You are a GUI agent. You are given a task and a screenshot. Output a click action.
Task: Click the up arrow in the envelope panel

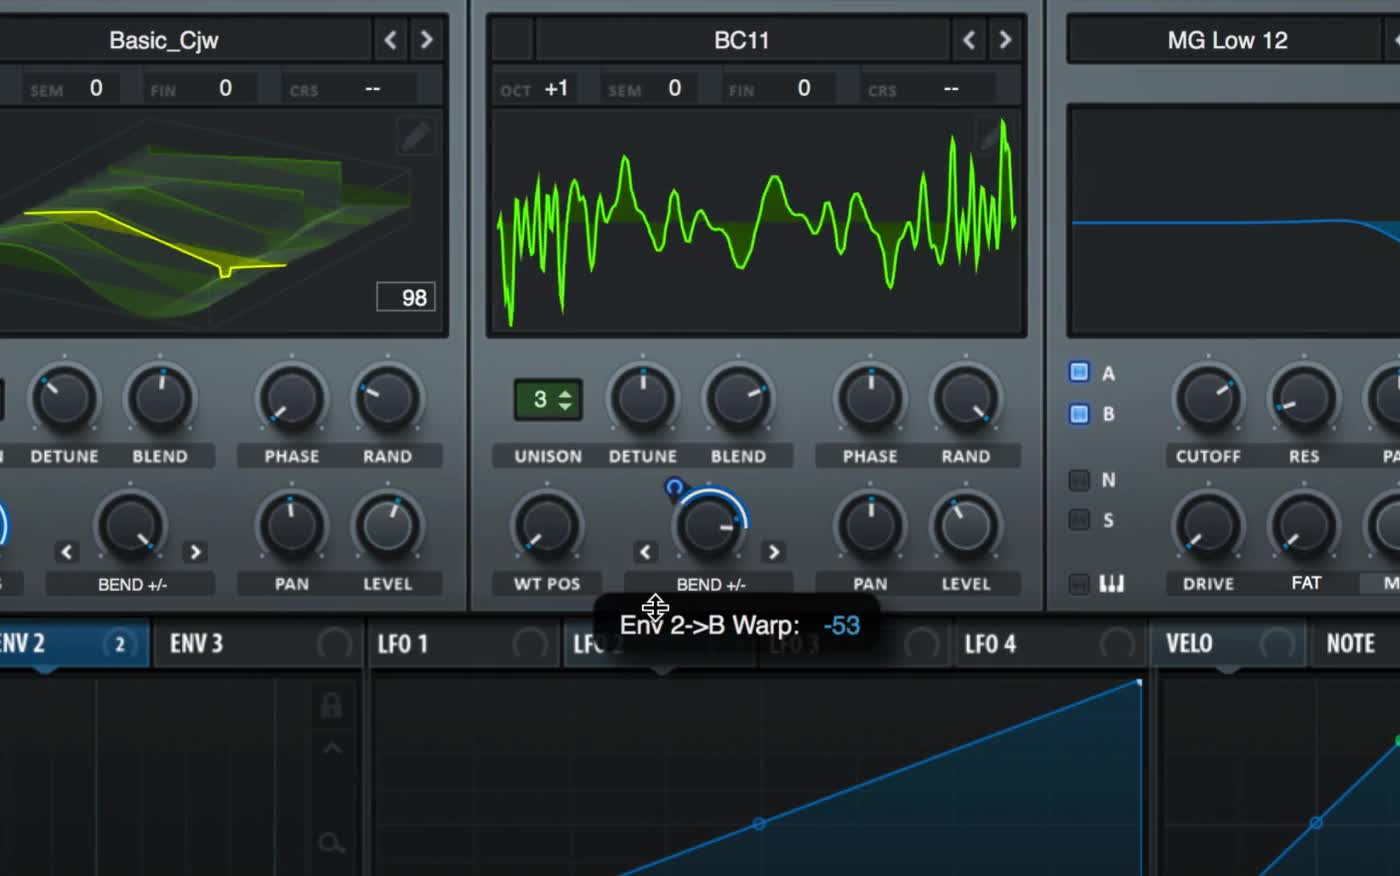(x=332, y=749)
